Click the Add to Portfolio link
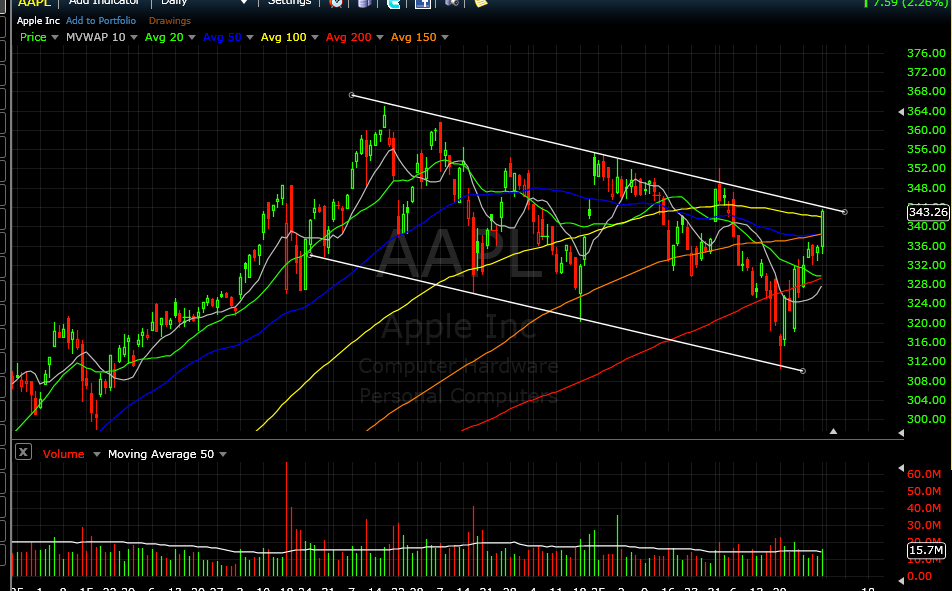 (x=101, y=21)
